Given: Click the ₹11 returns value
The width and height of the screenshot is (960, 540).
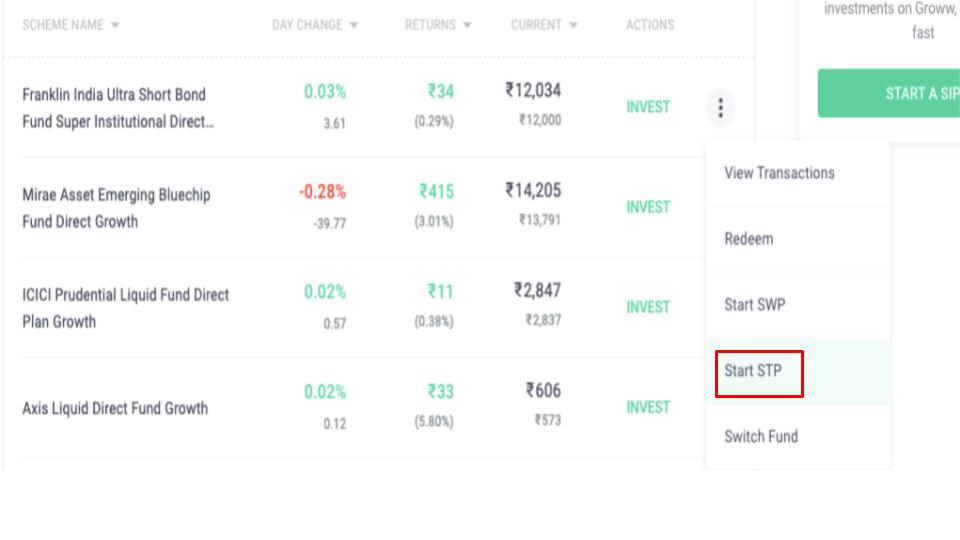Looking at the screenshot, I should (x=441, y=291).
